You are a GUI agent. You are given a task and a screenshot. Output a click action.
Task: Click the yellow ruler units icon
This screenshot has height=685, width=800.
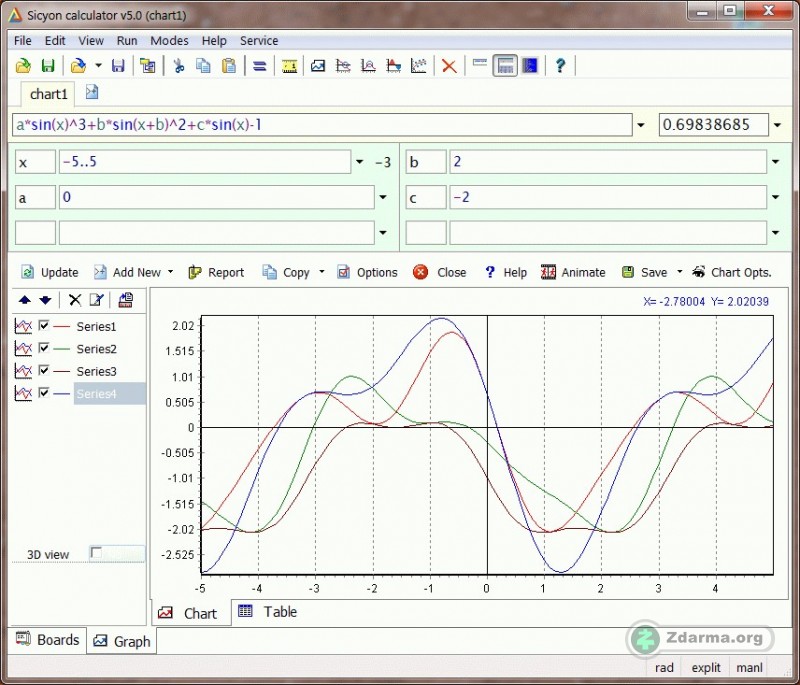pyautogui.click(x=289, y=66)
